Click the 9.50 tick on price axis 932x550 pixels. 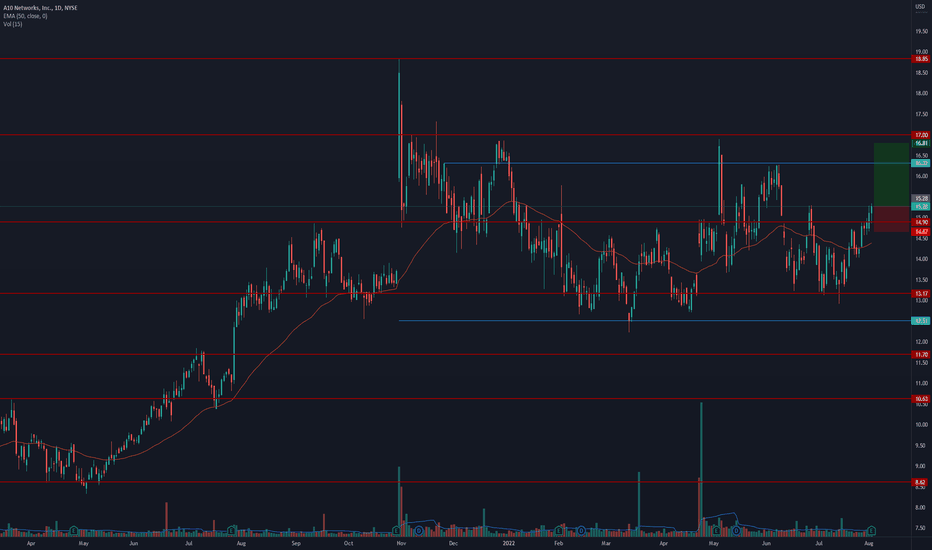(921, 445)
